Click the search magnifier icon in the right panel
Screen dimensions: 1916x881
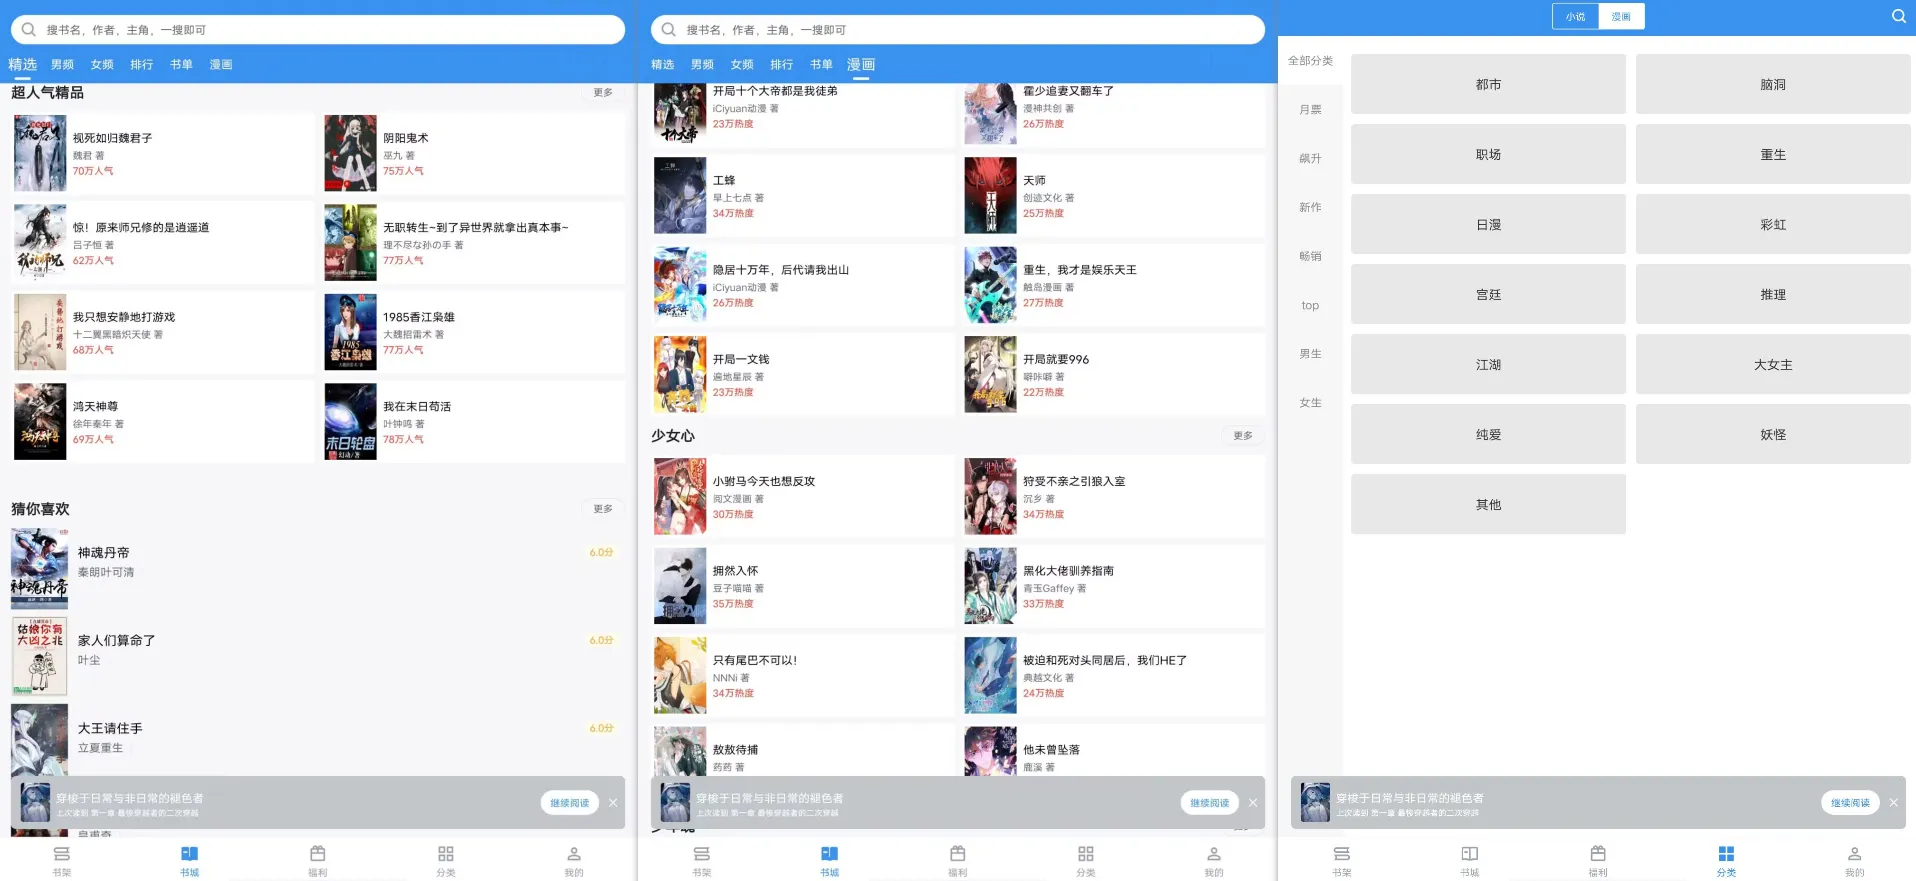click(x=1898, y=16)
